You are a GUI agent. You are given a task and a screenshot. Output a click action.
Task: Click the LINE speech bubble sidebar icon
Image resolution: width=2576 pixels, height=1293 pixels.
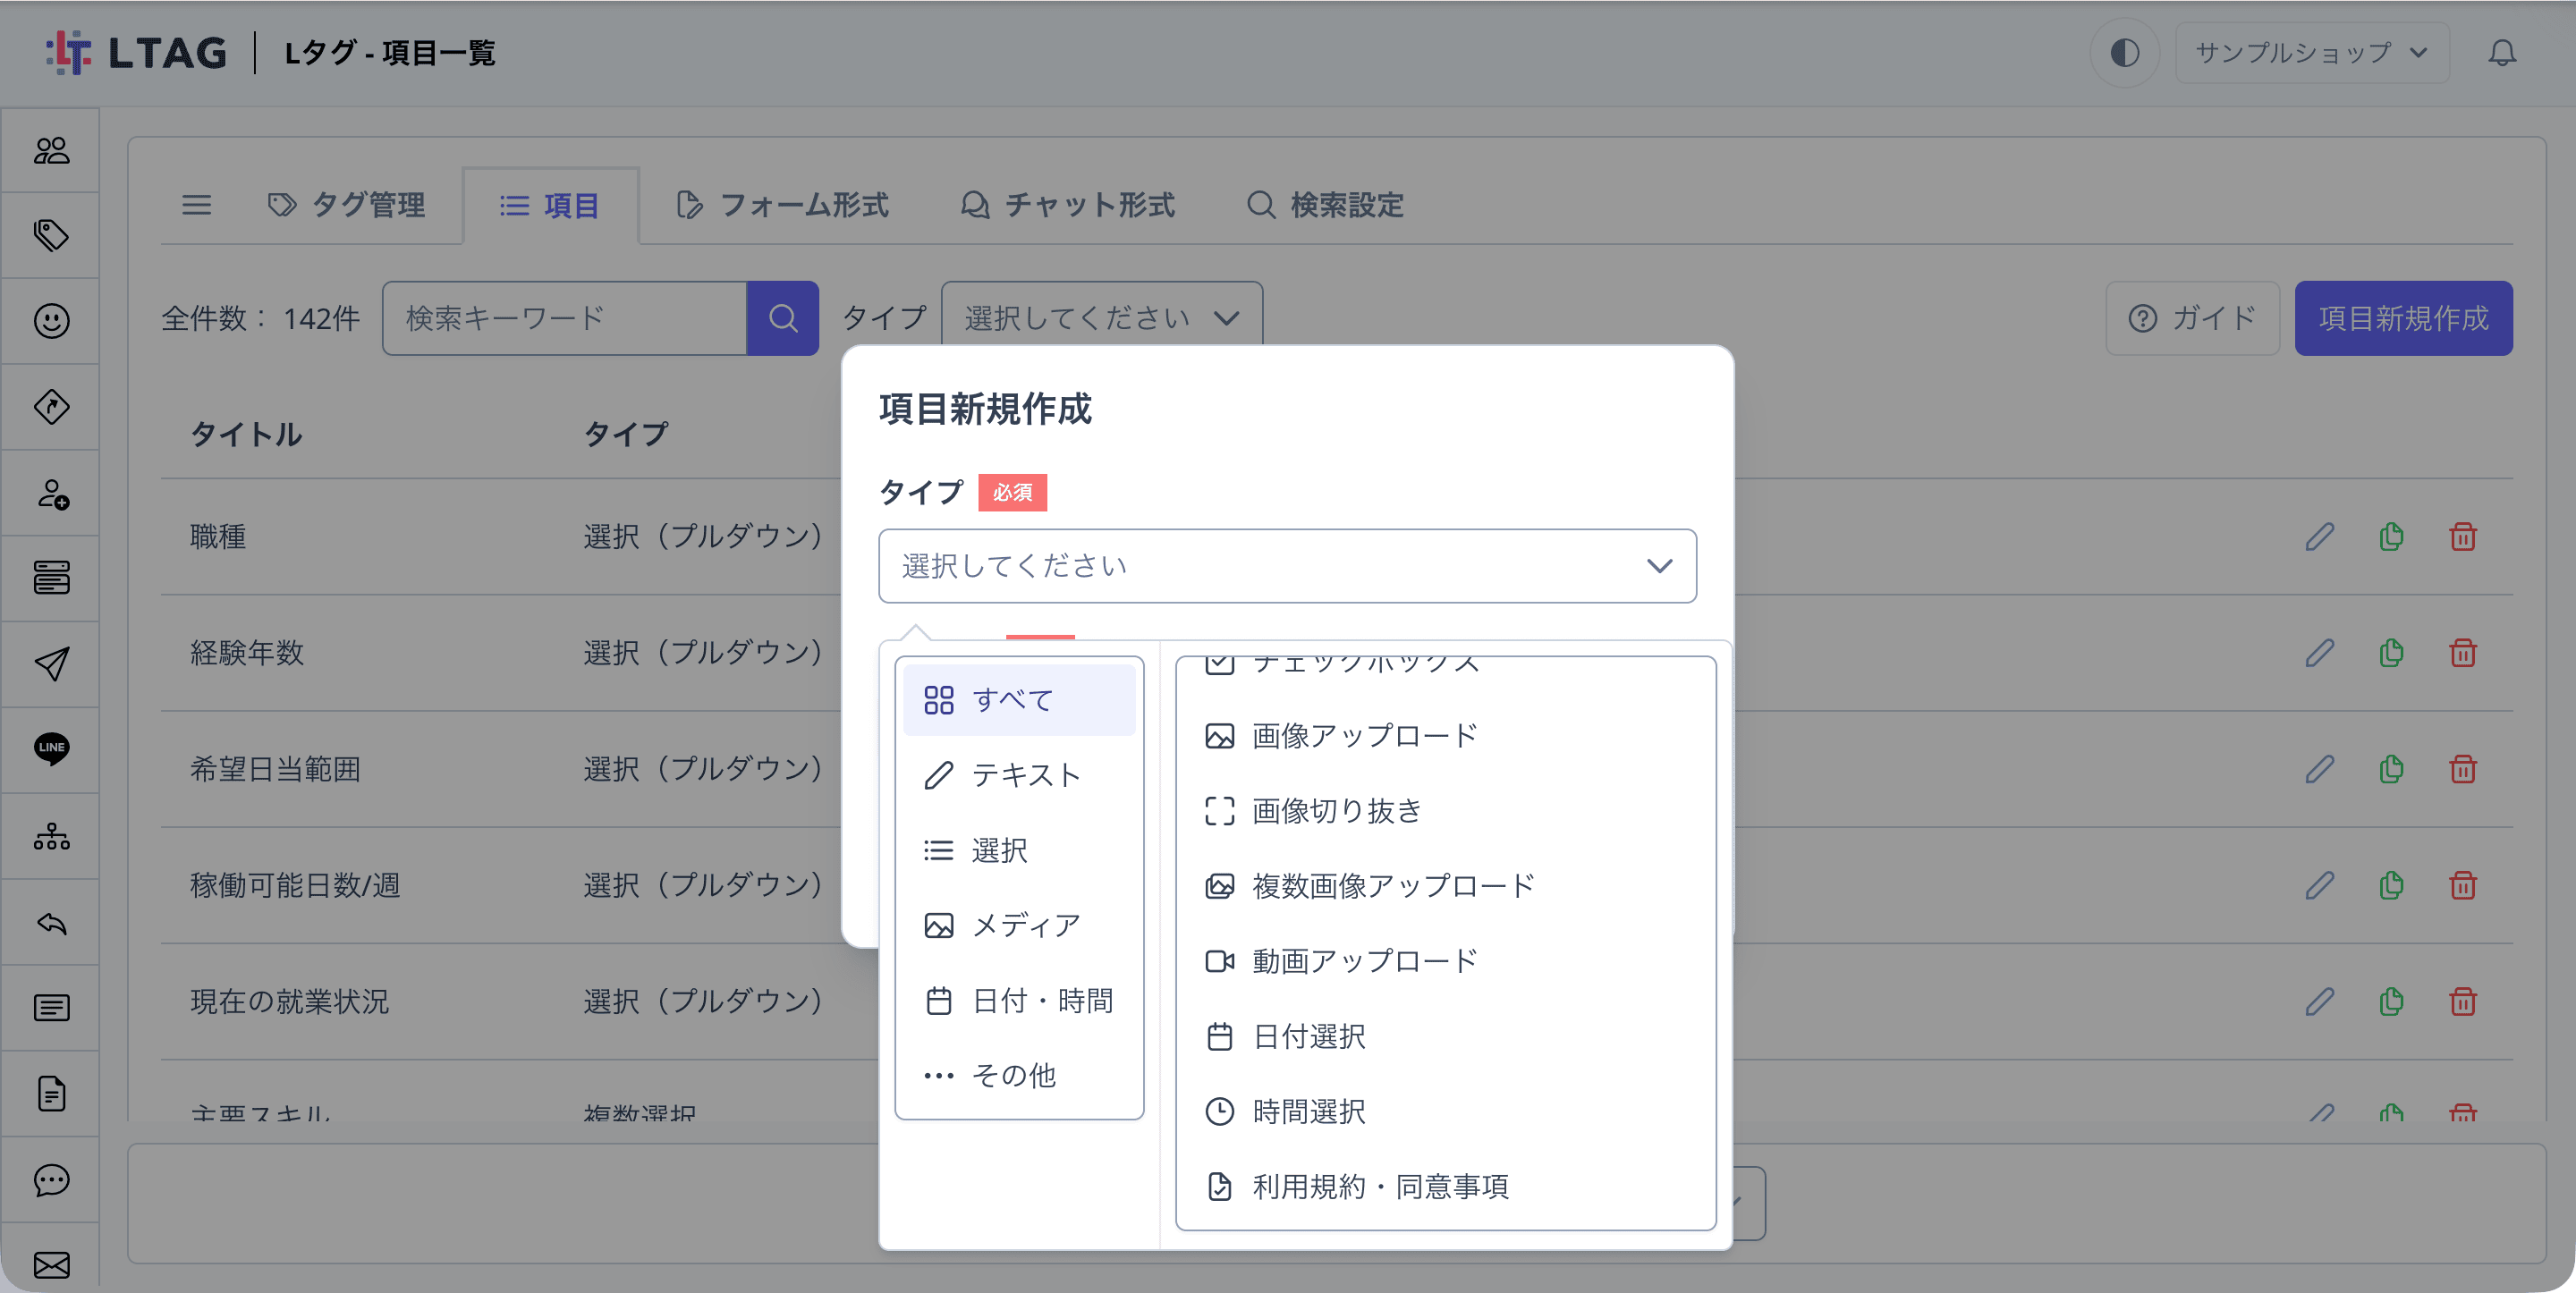pos(51,749)
